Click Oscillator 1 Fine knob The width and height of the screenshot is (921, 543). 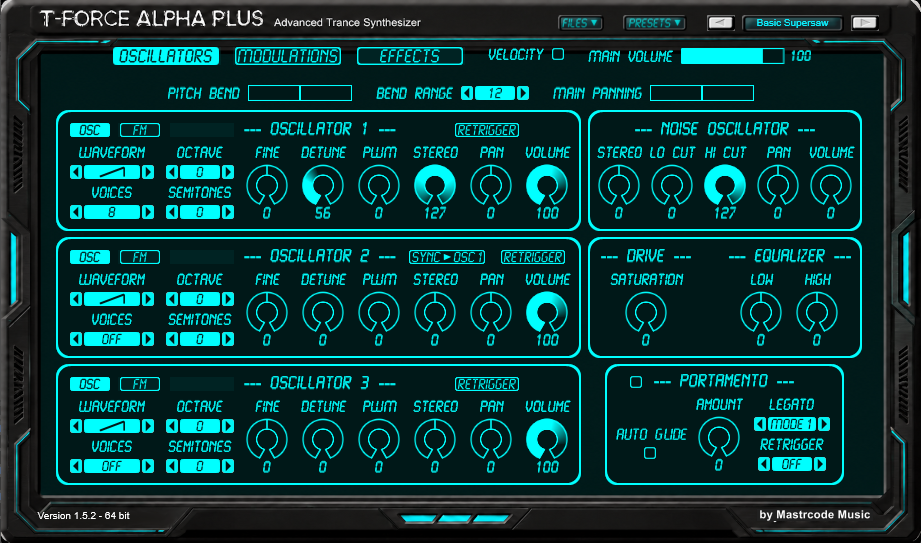click(267, 185)
